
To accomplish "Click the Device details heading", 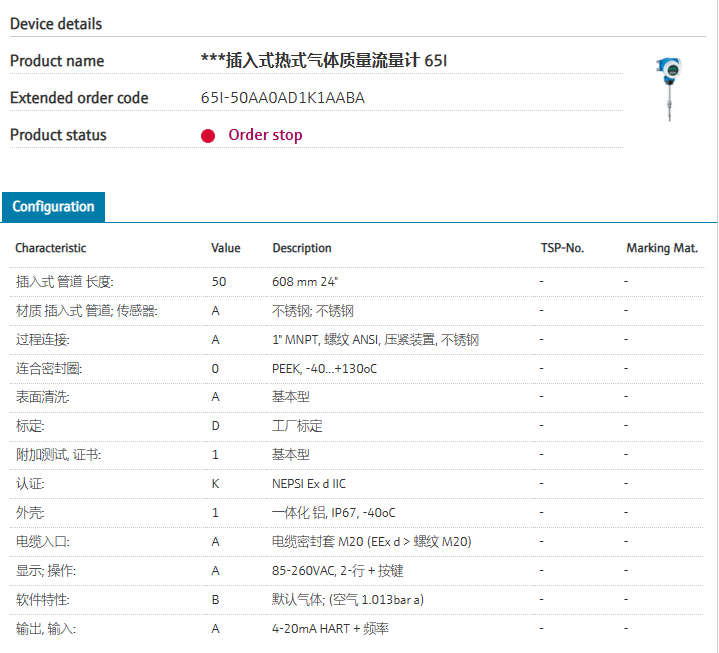I will click(x=56, y=24).
